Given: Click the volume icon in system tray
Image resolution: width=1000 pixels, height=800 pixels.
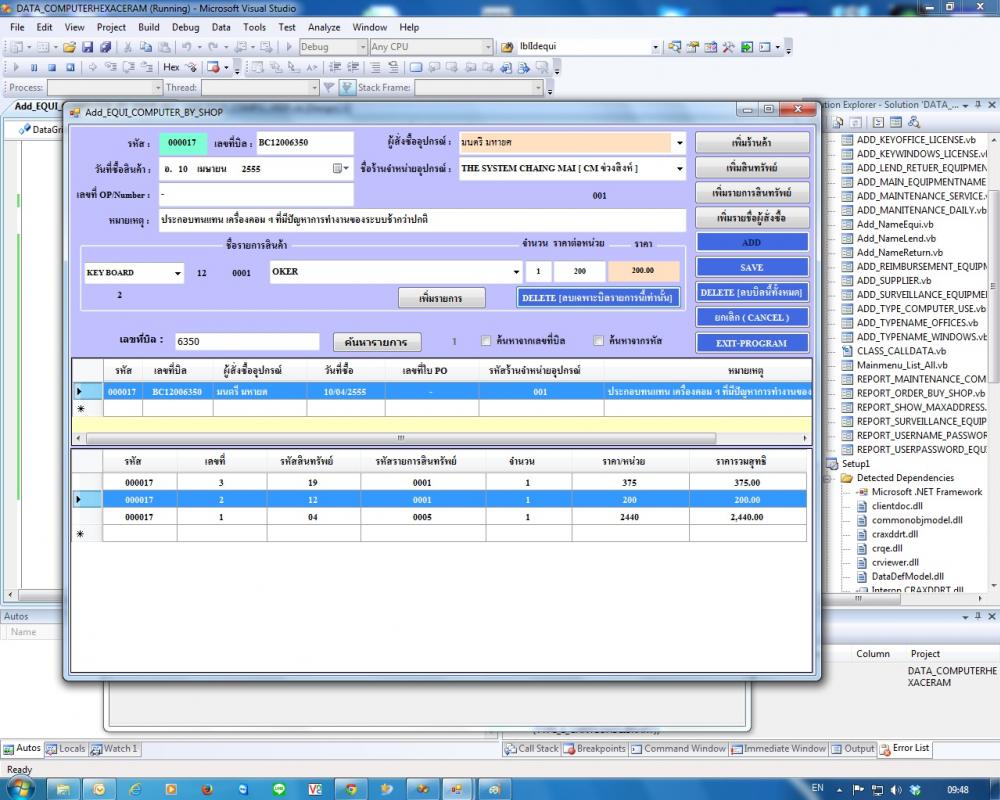Looking at the screenshot, I should pos(896,790).
